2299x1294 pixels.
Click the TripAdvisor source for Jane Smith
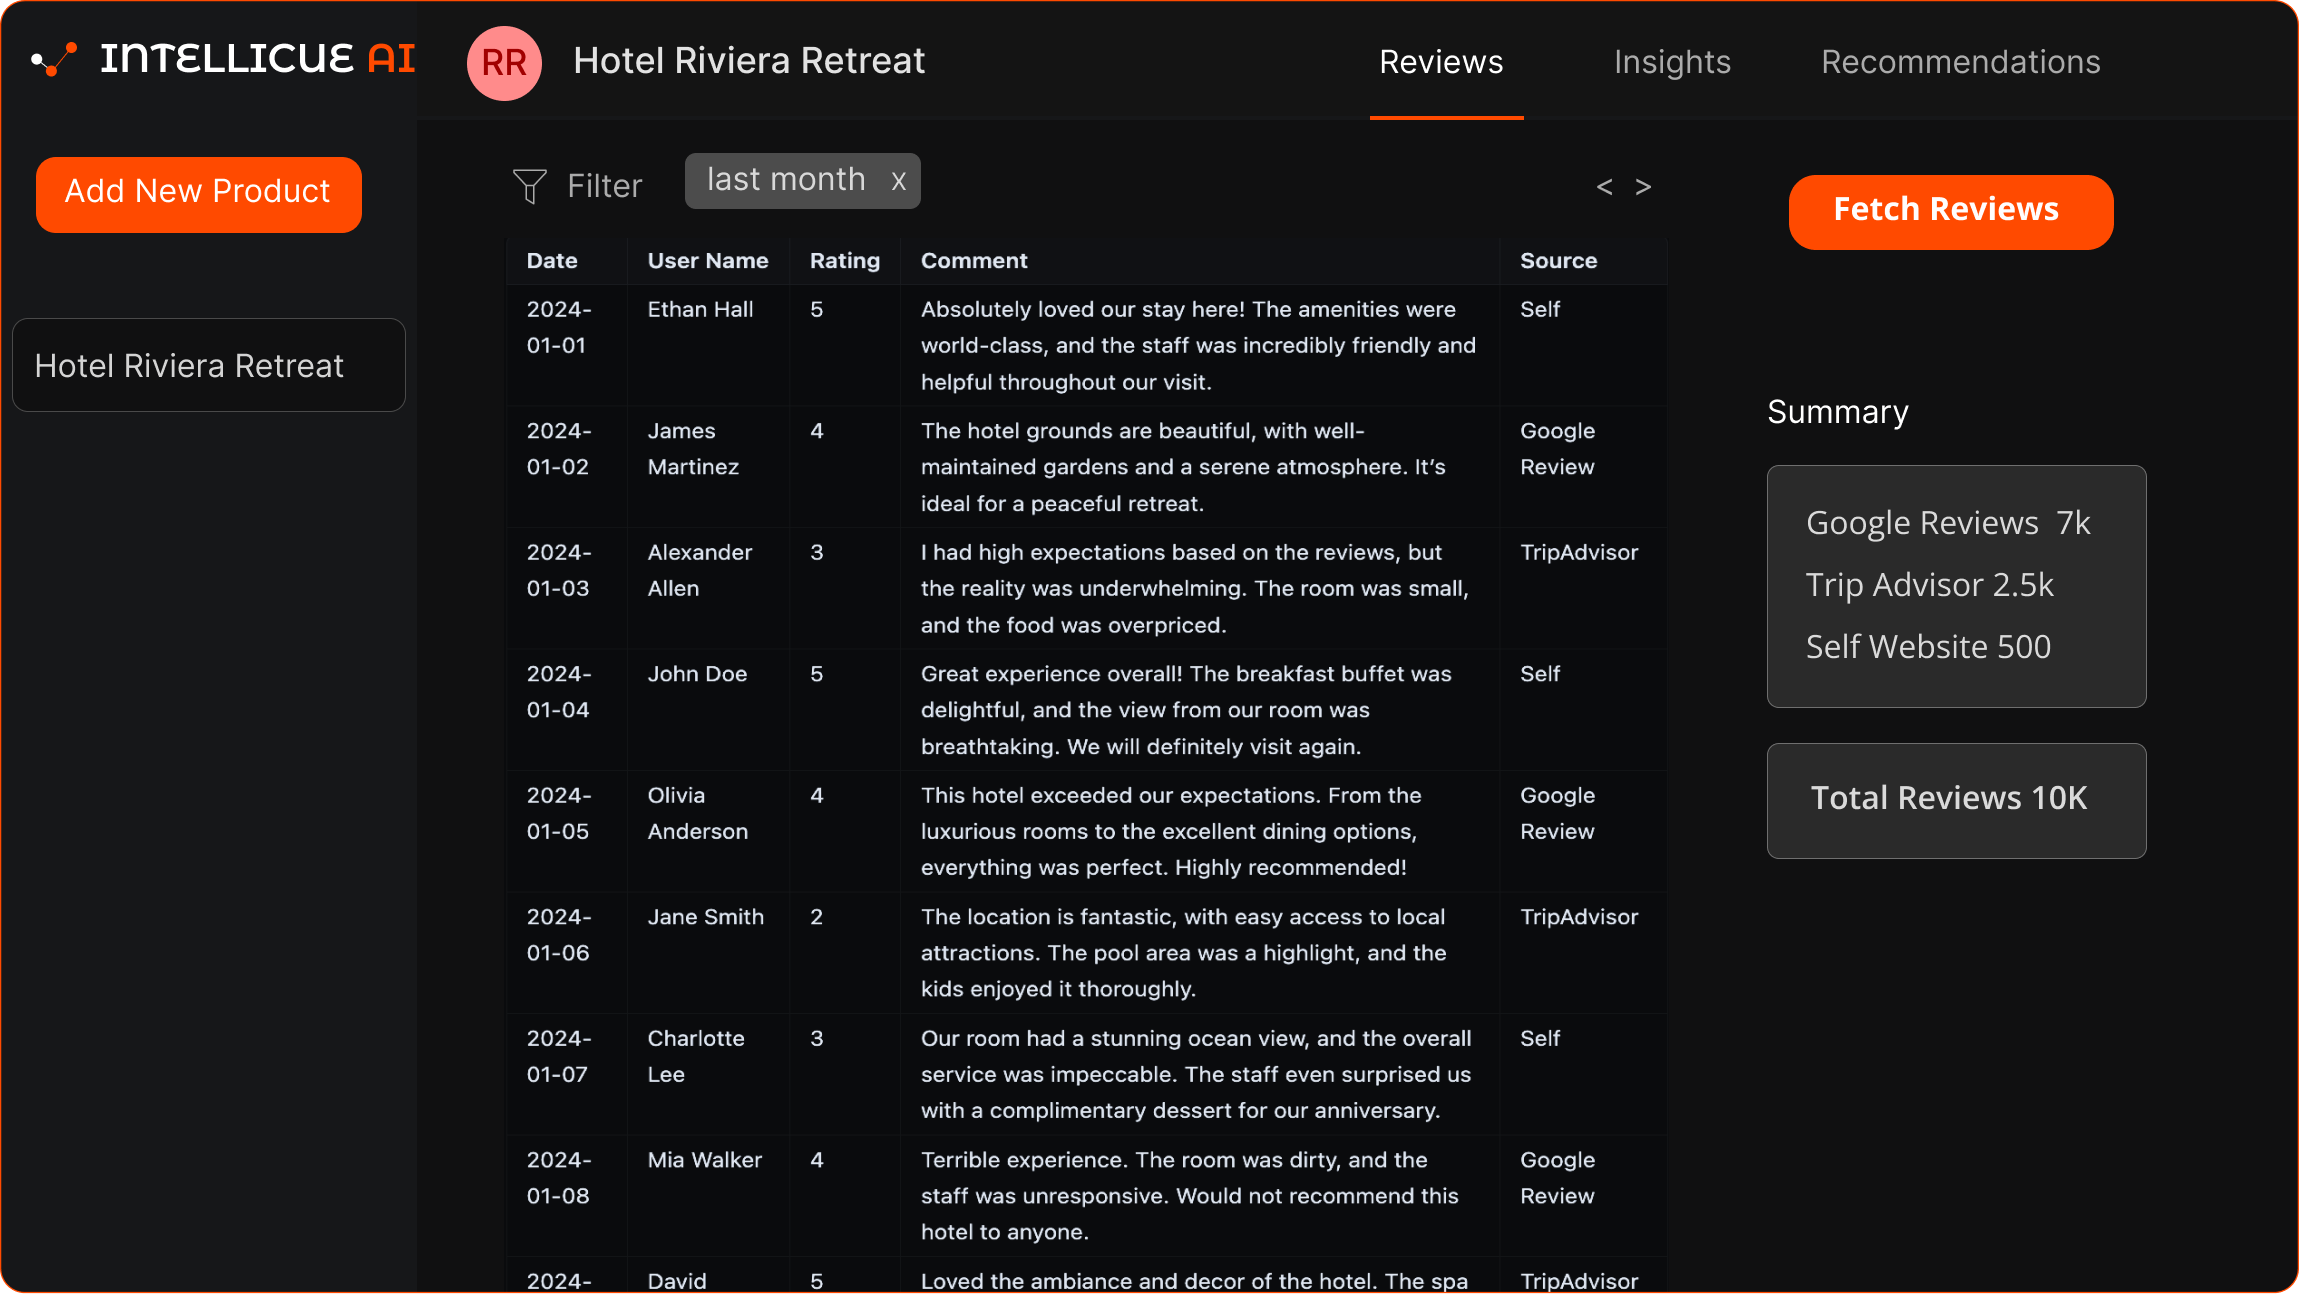[x=1579, y=917]
